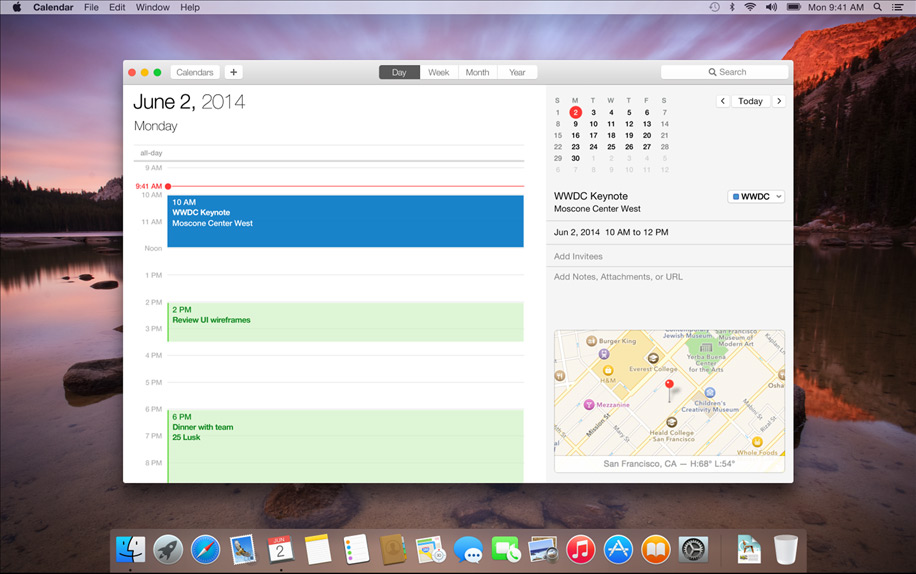
Task: Open App Store from the Dock
Action: (x=618, y=550)
